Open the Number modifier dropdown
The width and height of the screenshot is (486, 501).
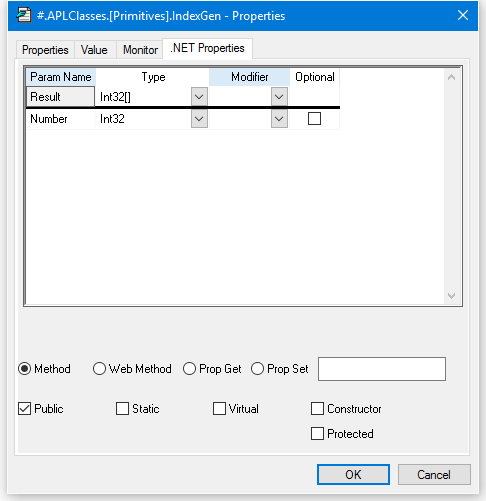[279, 119]
